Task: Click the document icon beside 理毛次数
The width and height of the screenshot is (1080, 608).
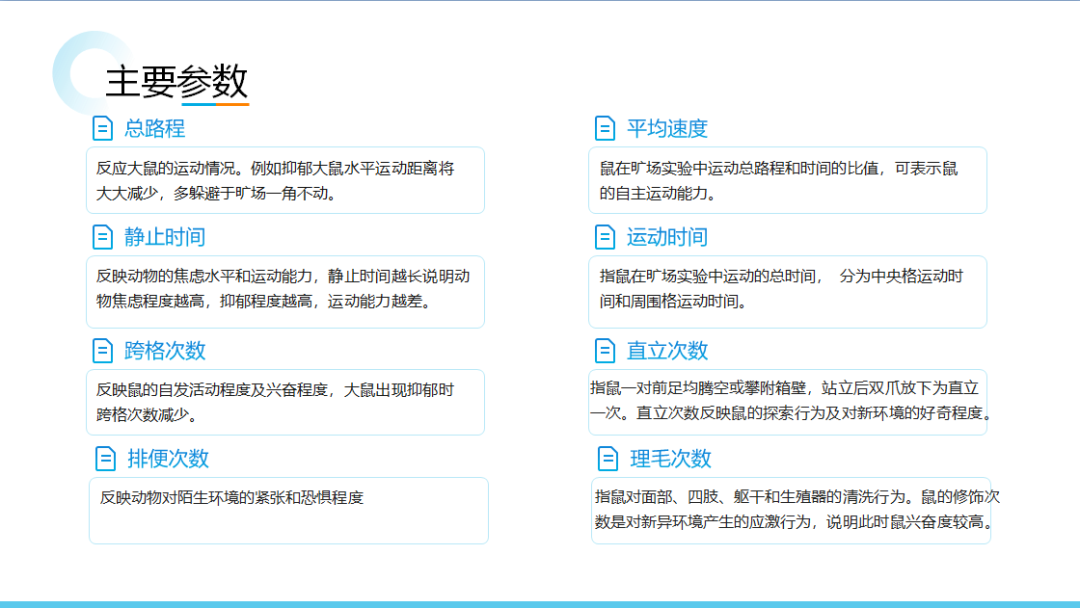Action: tap(608, 458)
